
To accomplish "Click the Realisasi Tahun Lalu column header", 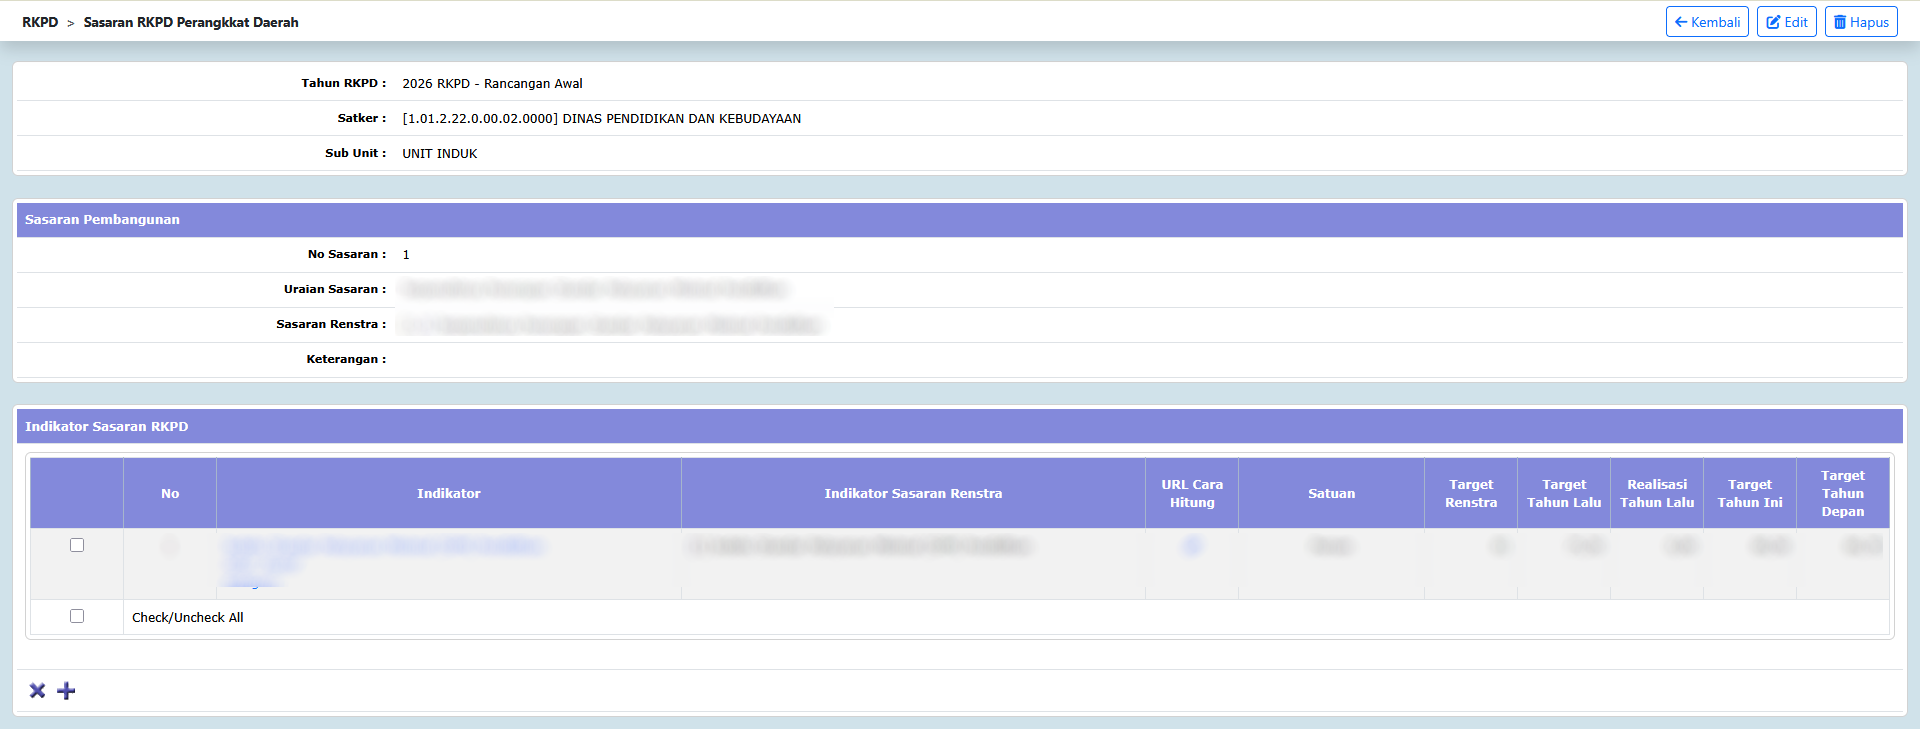I will (x=1656, y=493).
